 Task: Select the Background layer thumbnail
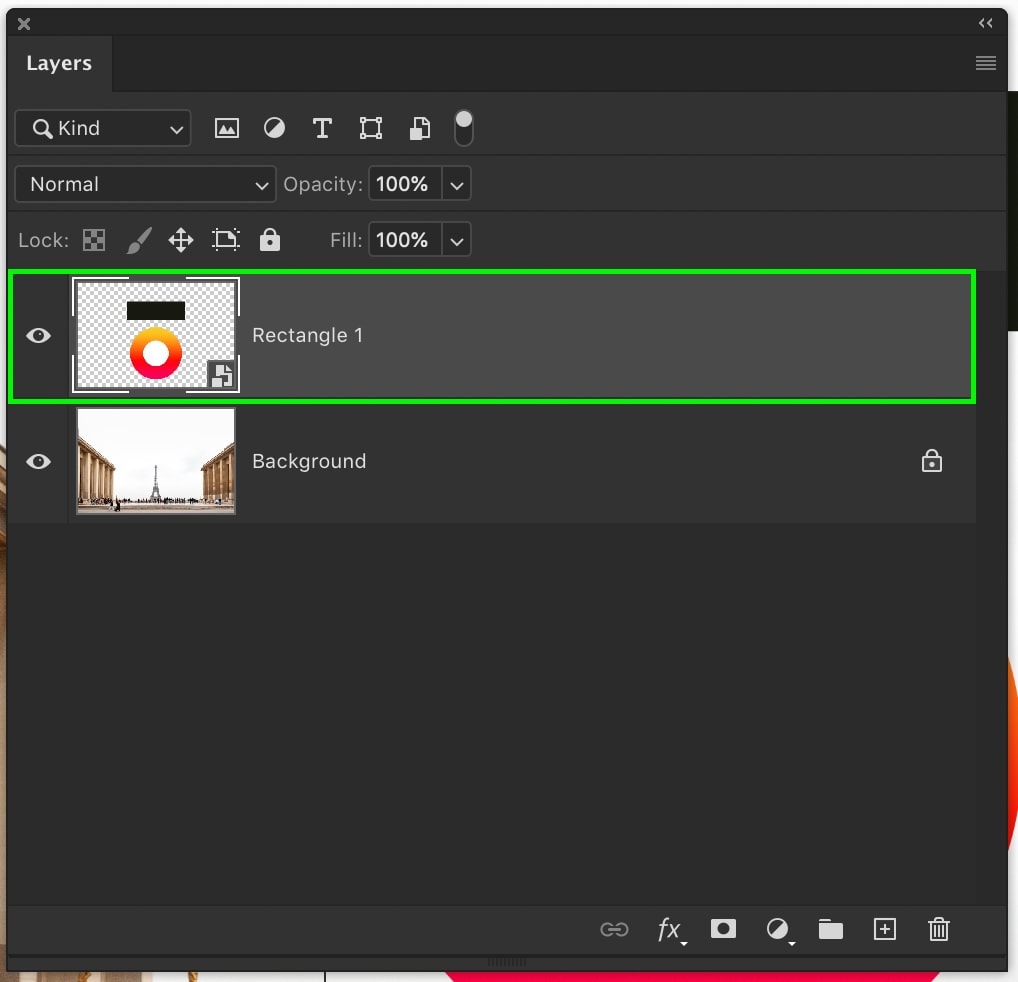156,461
